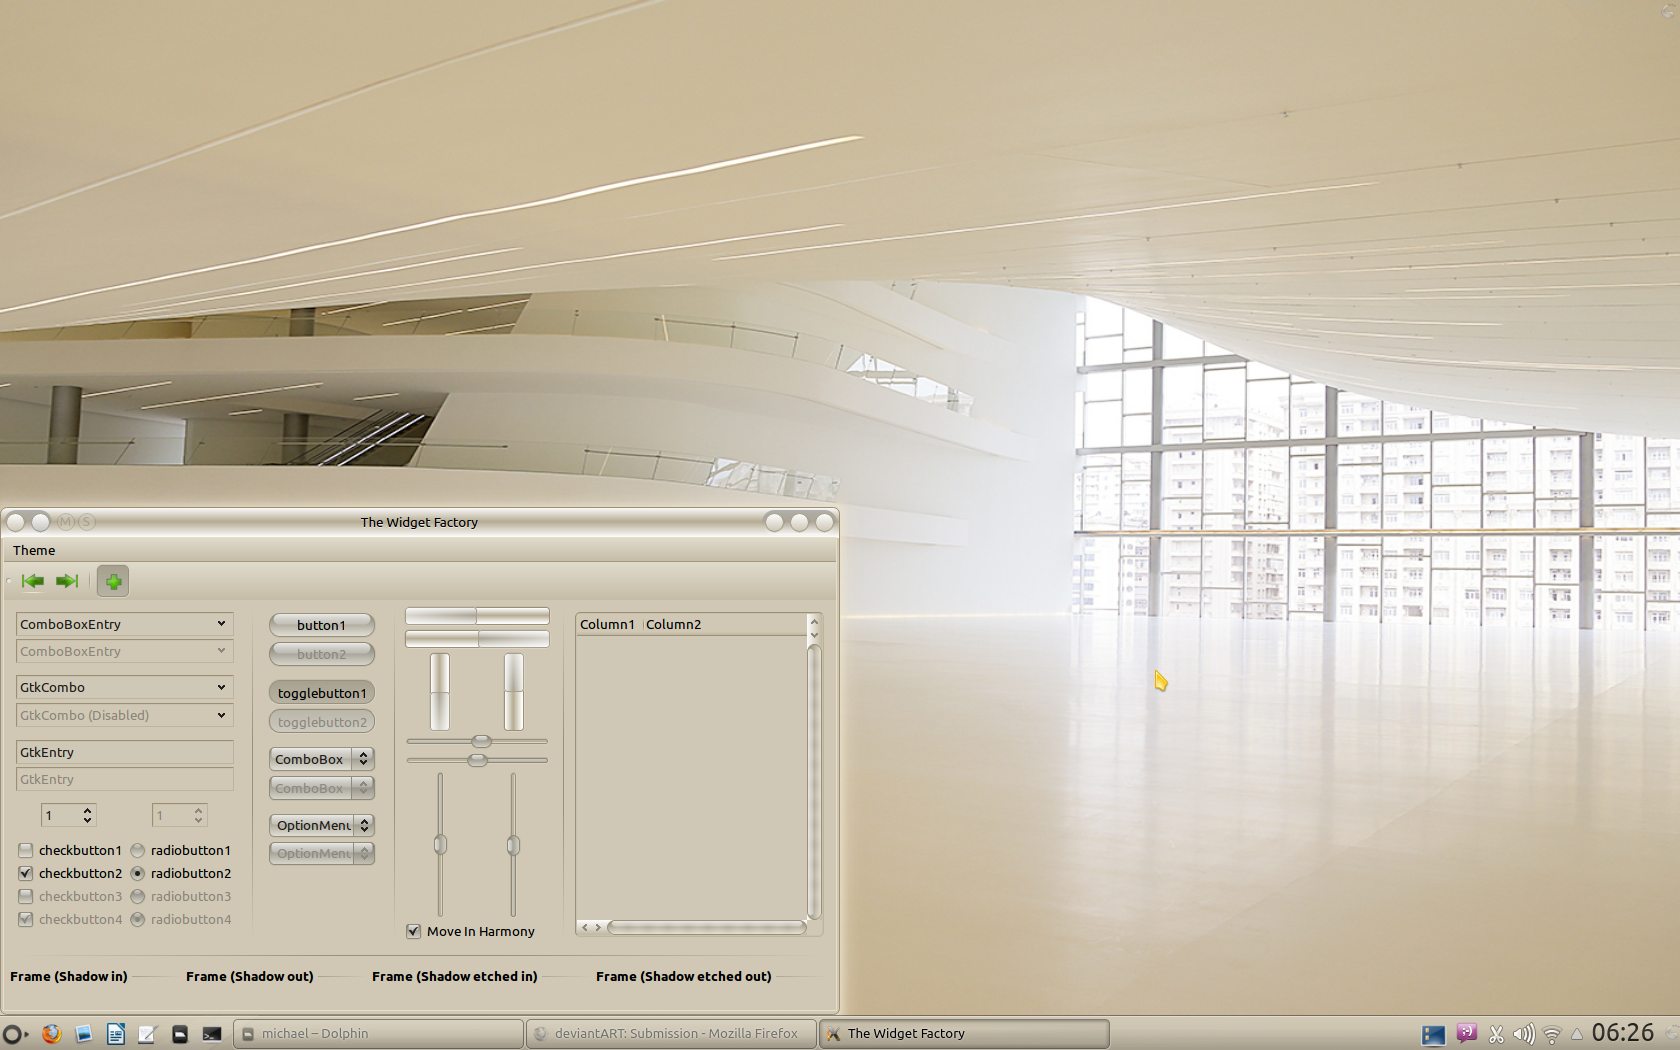Open the disabled ComboBox dropdown
Viewport: 1680px width, 1050px height.
322,788
